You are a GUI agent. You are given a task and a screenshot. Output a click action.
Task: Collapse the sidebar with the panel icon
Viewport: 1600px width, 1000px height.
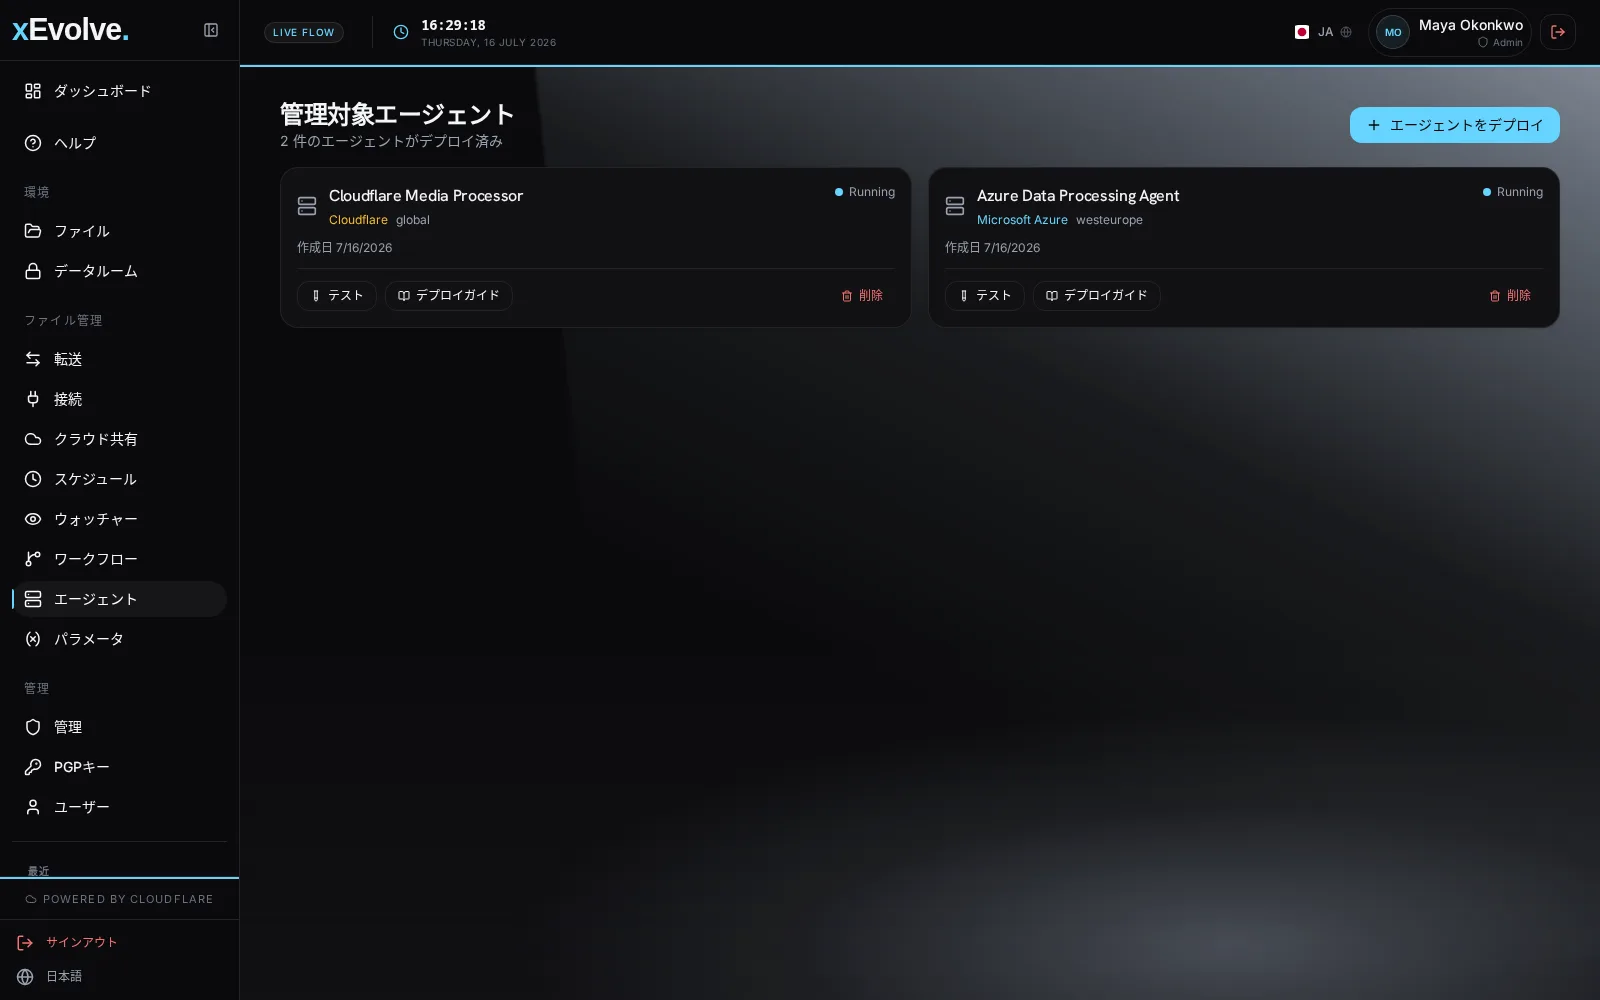point(211,30)
